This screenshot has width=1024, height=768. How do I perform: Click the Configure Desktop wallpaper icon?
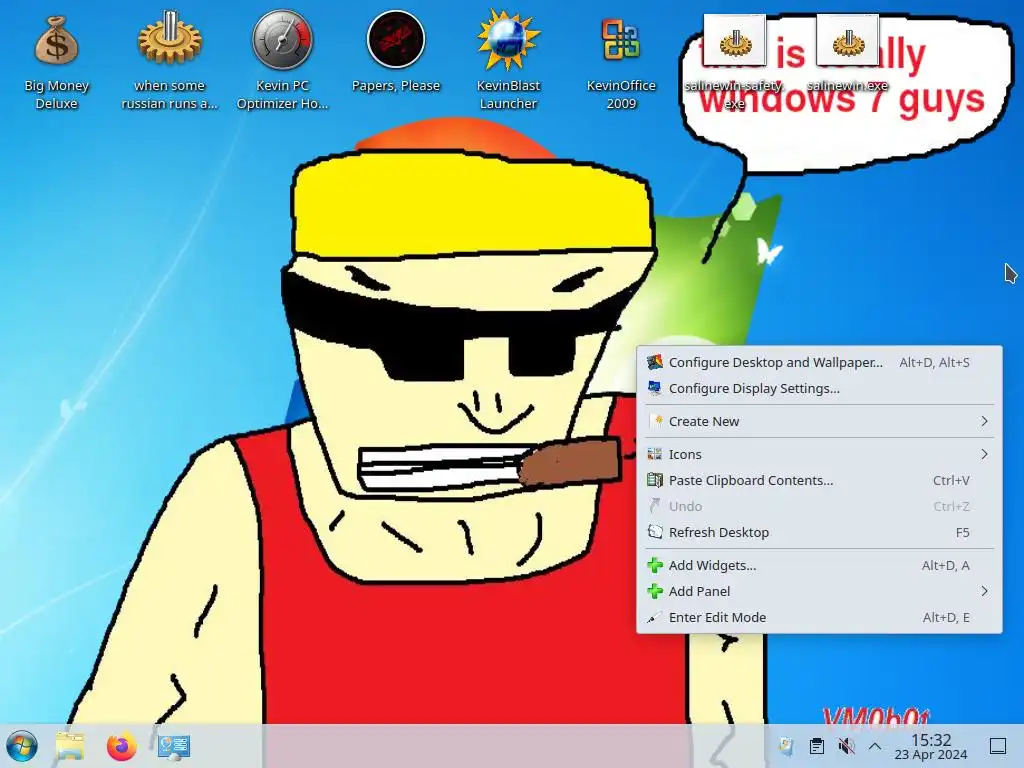[x=654, y=362]
